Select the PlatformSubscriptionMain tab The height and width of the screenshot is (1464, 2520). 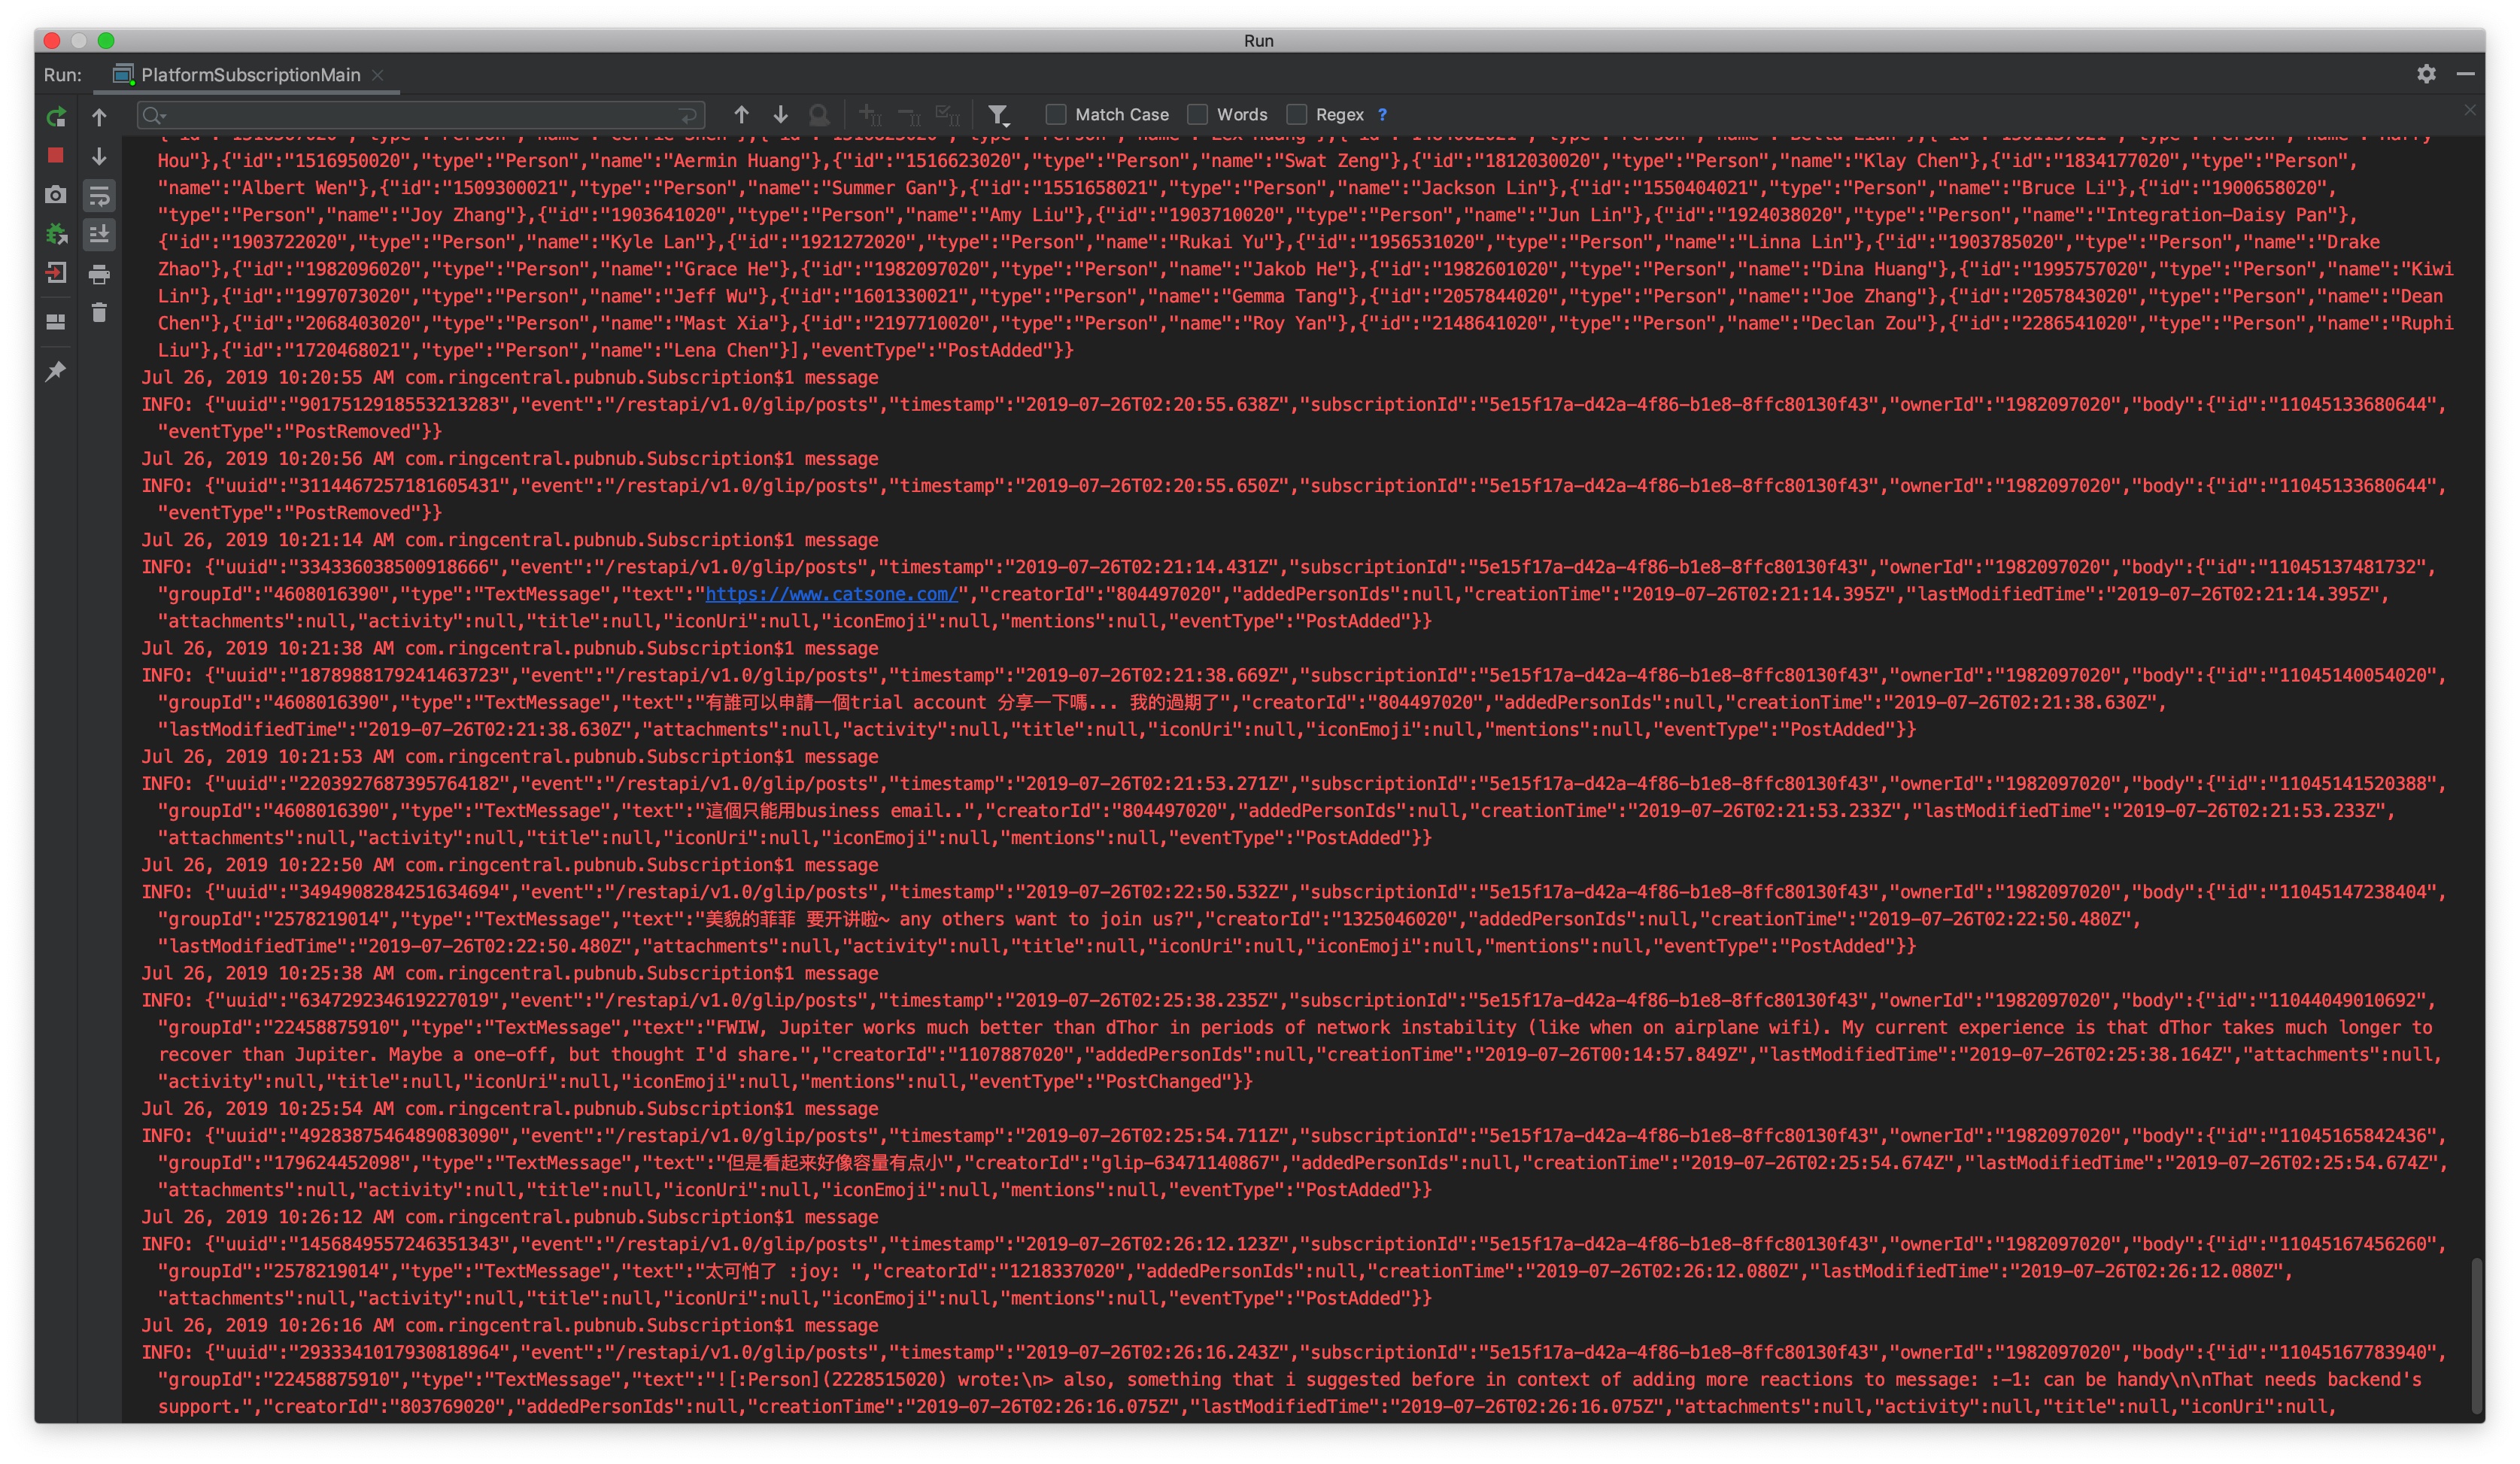pyautogui.click(x=250, y=75)
